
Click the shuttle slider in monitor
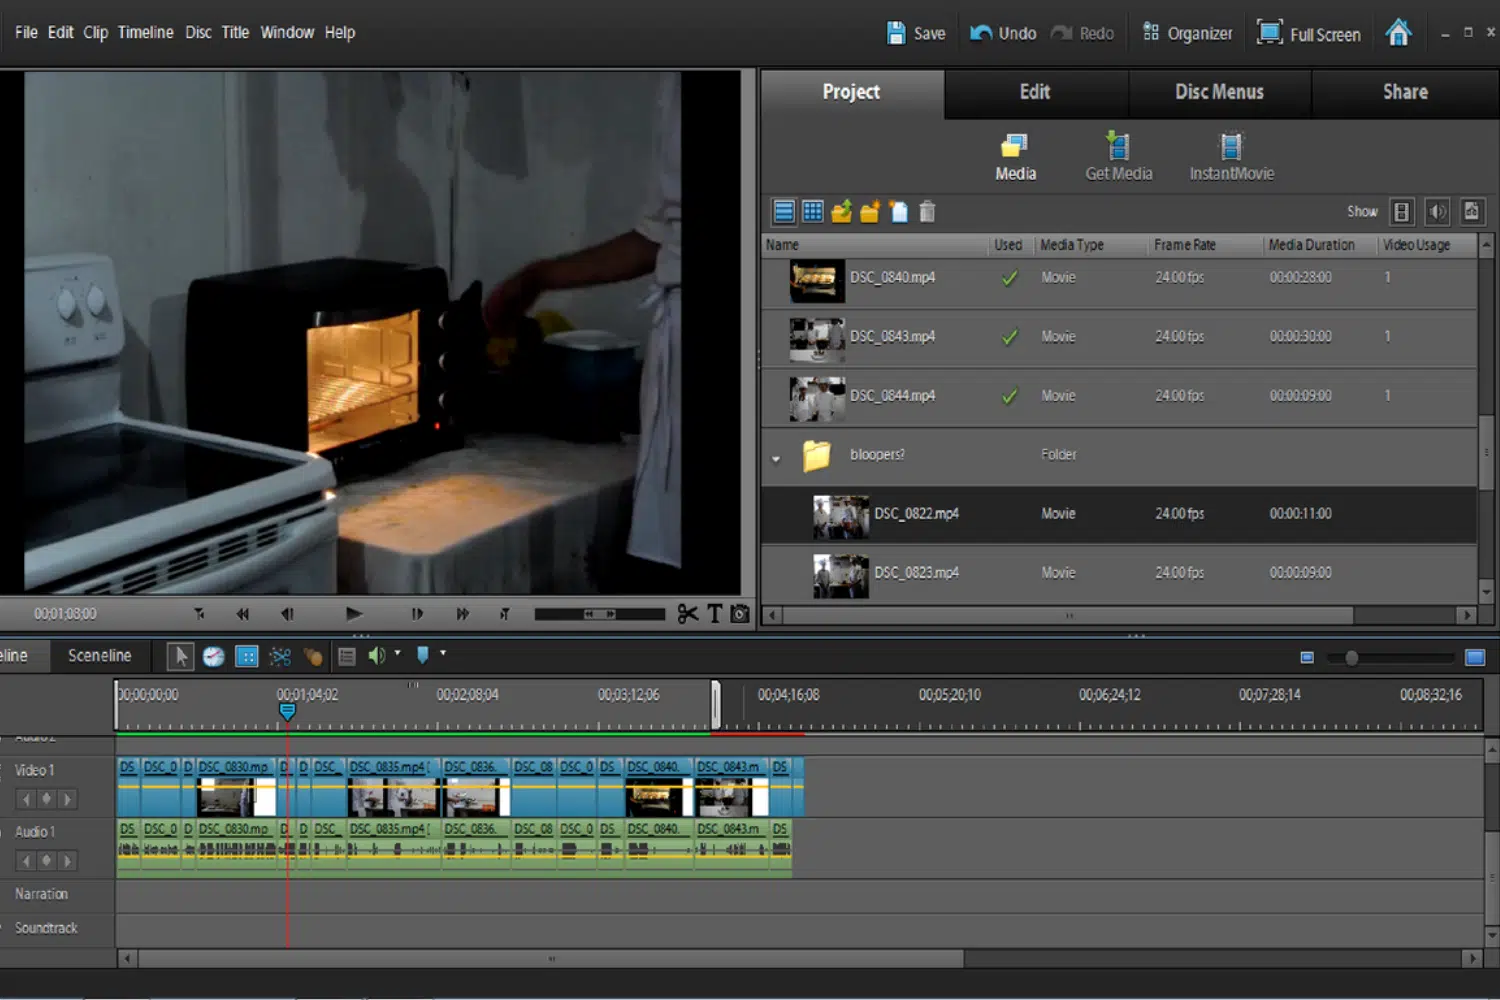599,614
